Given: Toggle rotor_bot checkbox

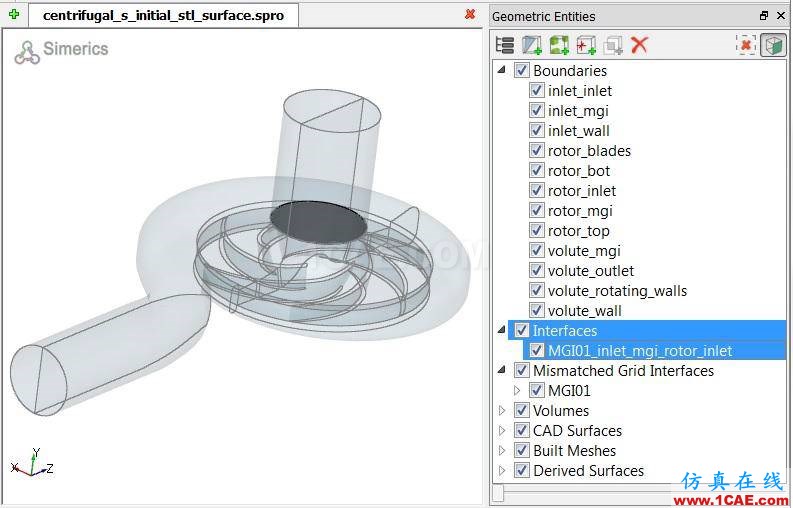Looking at the screenshot, I should pyautogui.click(x=537, y=171).
